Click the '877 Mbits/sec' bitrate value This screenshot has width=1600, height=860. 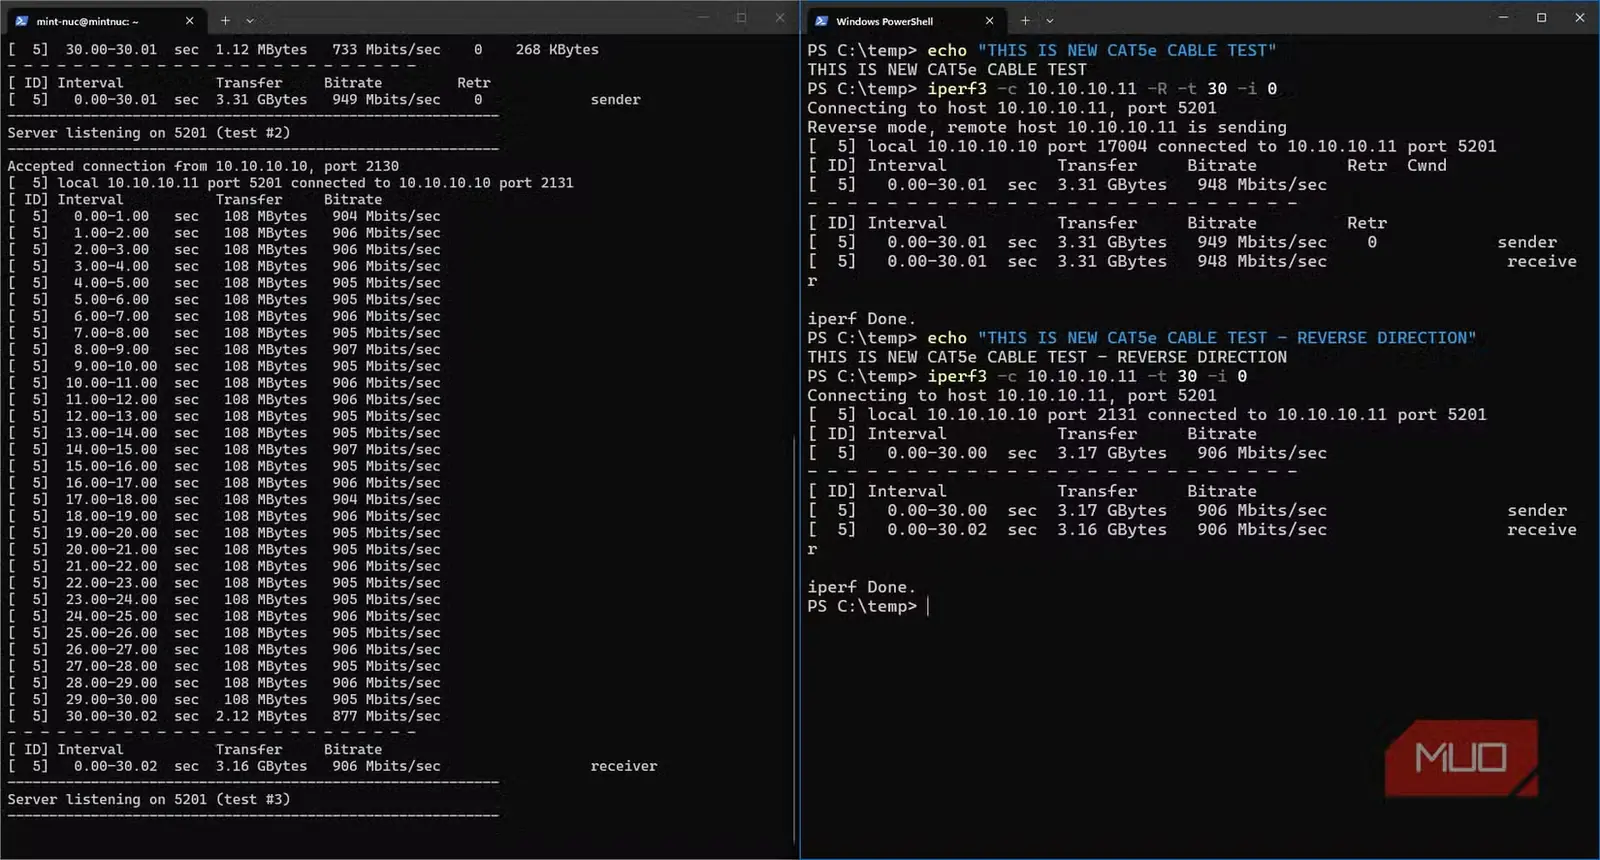(x=386, y=716)
